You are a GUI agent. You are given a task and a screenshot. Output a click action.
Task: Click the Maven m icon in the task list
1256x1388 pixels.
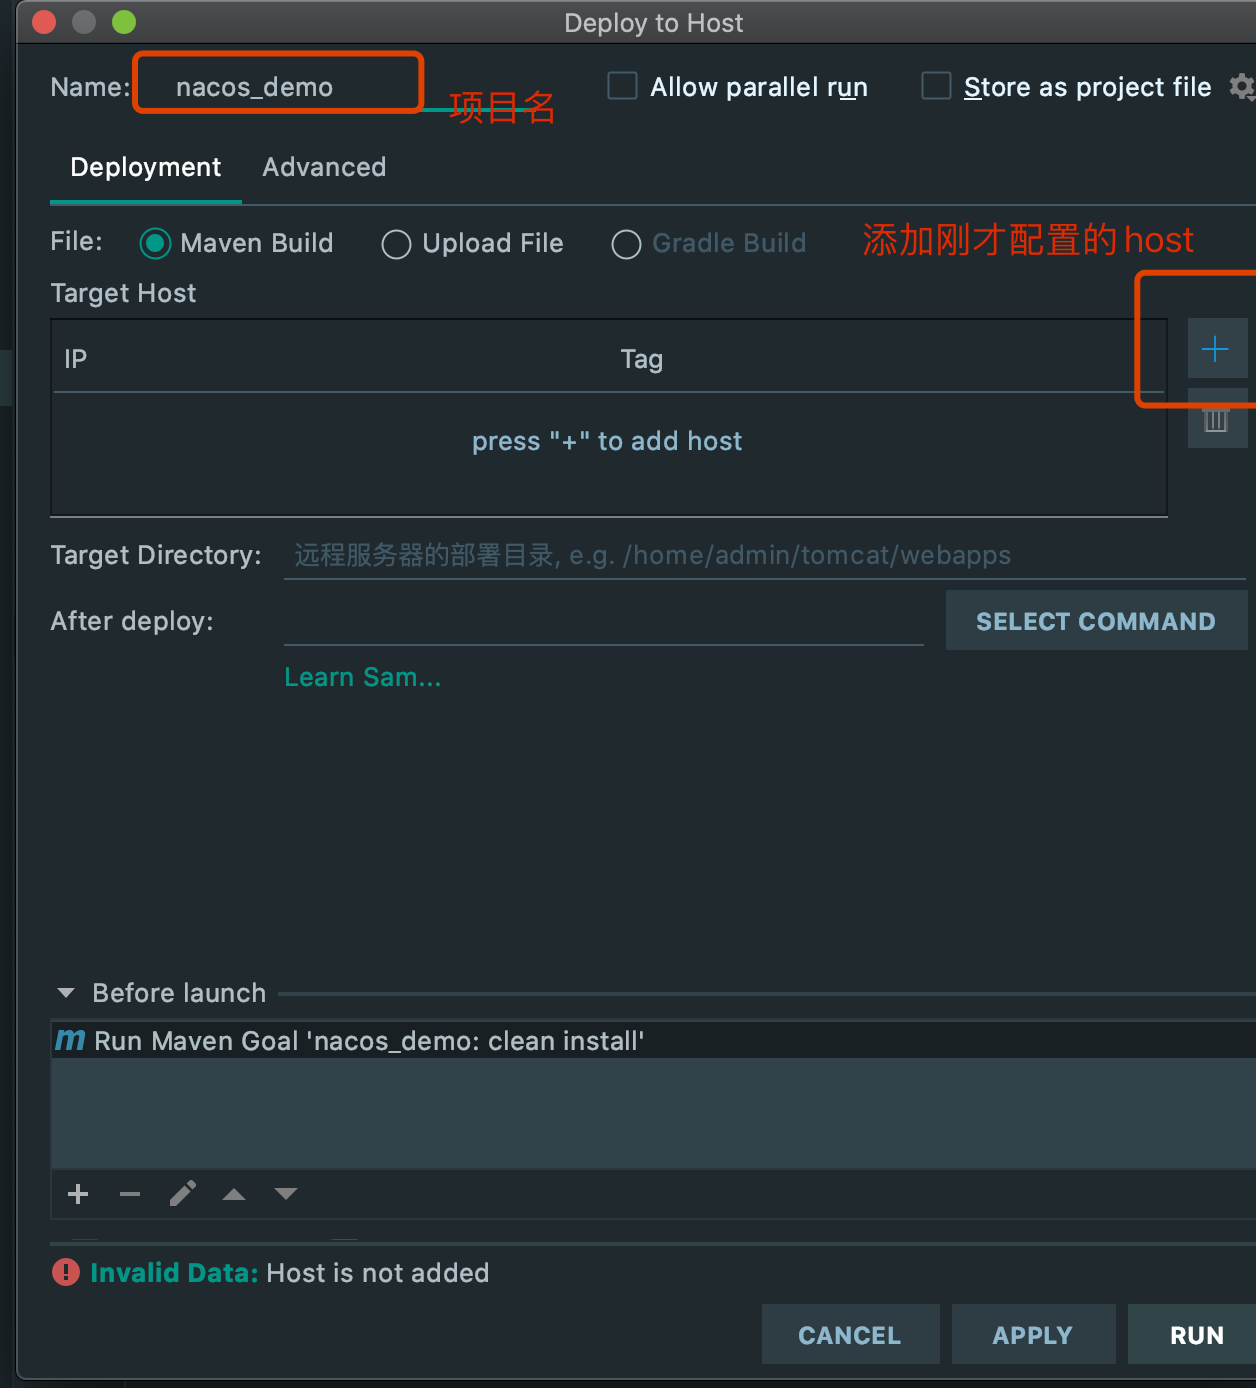coord(70,1040)
